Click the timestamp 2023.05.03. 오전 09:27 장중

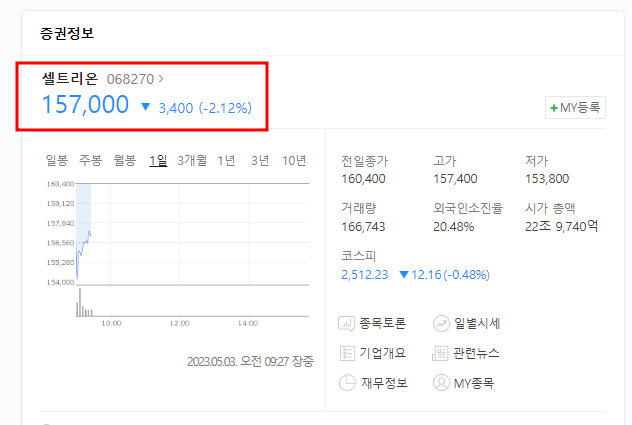coord(250,361)
